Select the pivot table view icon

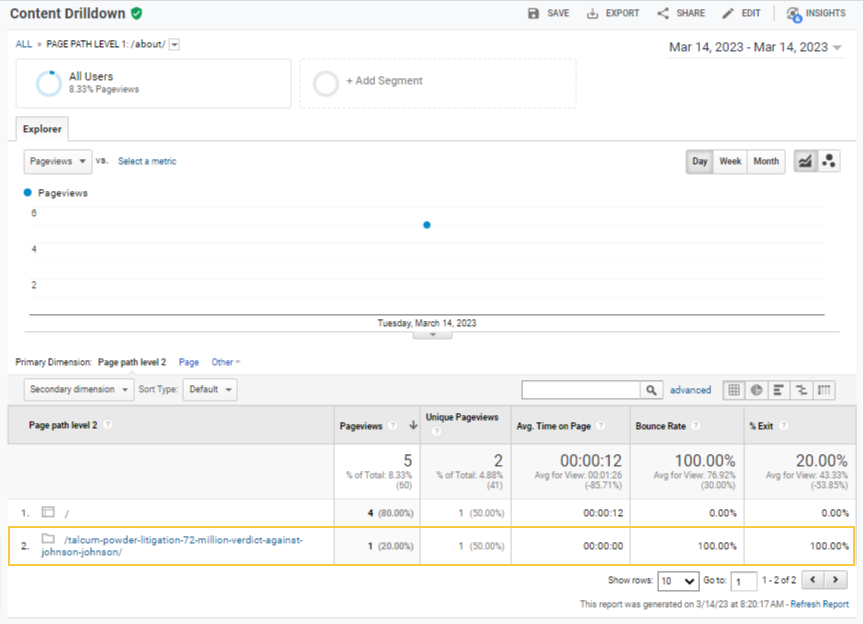coord(825,390)
